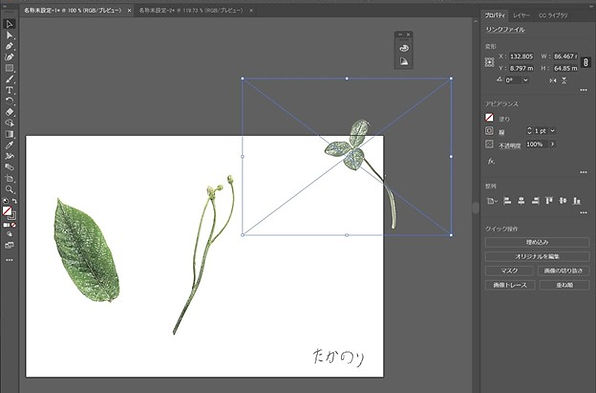The image size is (596, 393).
Task: Click the マスク button
Action: pos(509,271)
